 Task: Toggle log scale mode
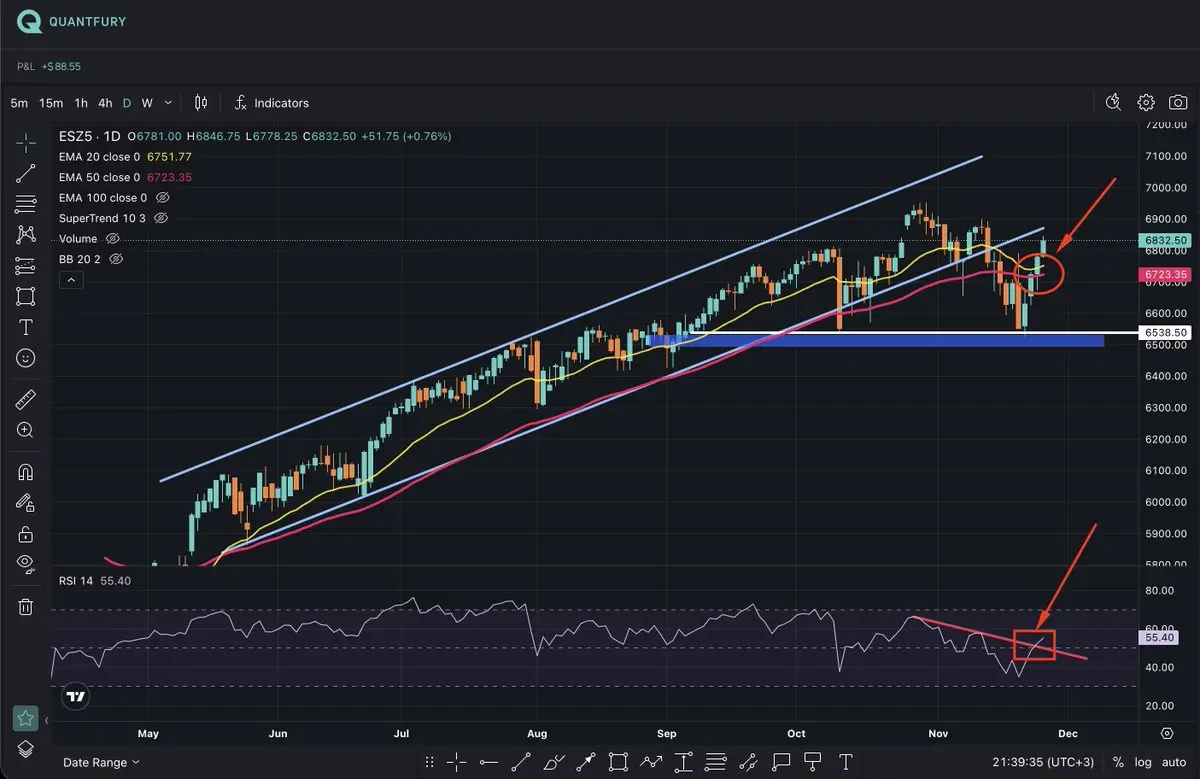[x=1143, y=762]
